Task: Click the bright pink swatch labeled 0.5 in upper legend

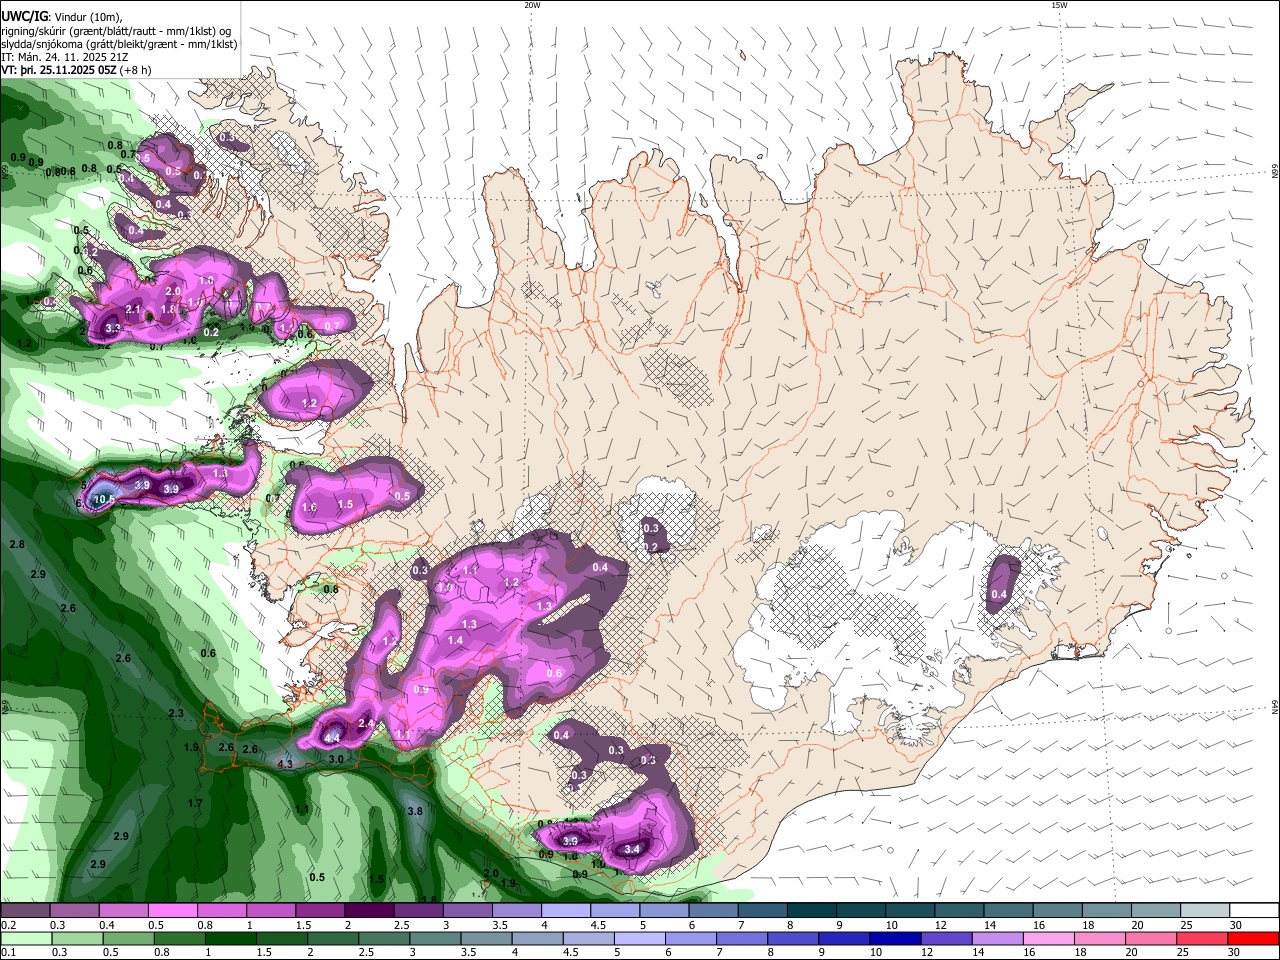Action: coord(173,911)
